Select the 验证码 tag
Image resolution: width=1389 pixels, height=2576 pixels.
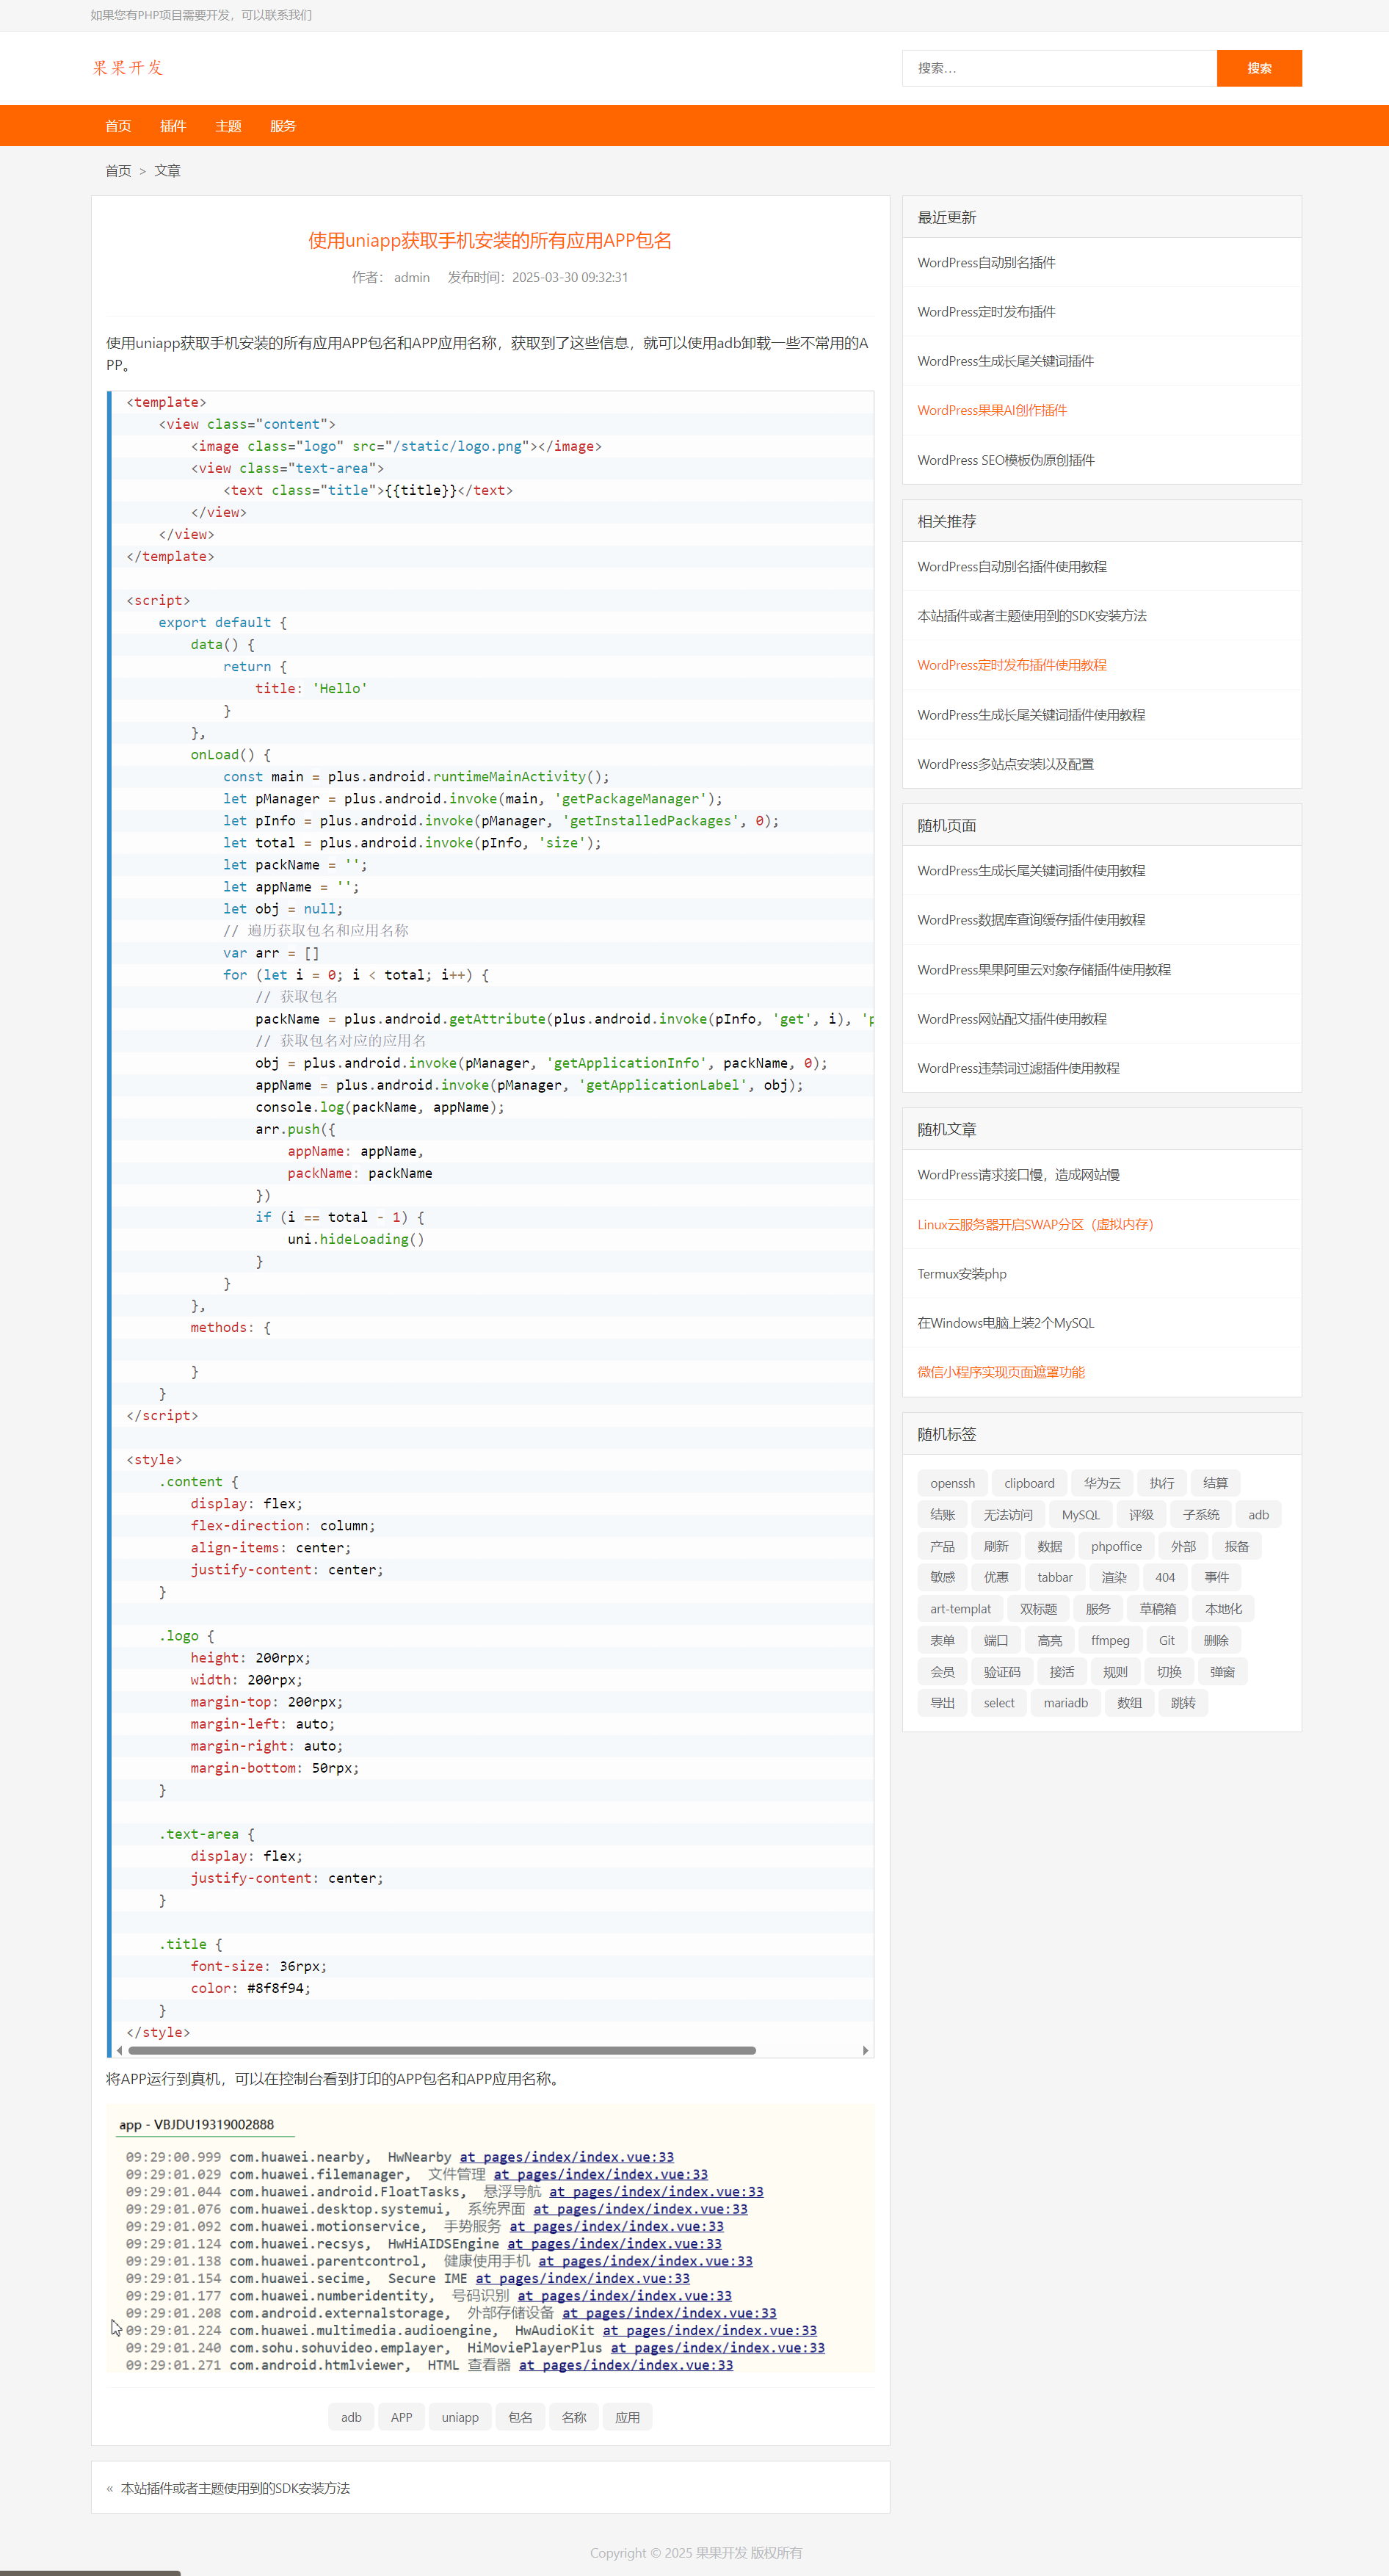click(1002, 1672)
